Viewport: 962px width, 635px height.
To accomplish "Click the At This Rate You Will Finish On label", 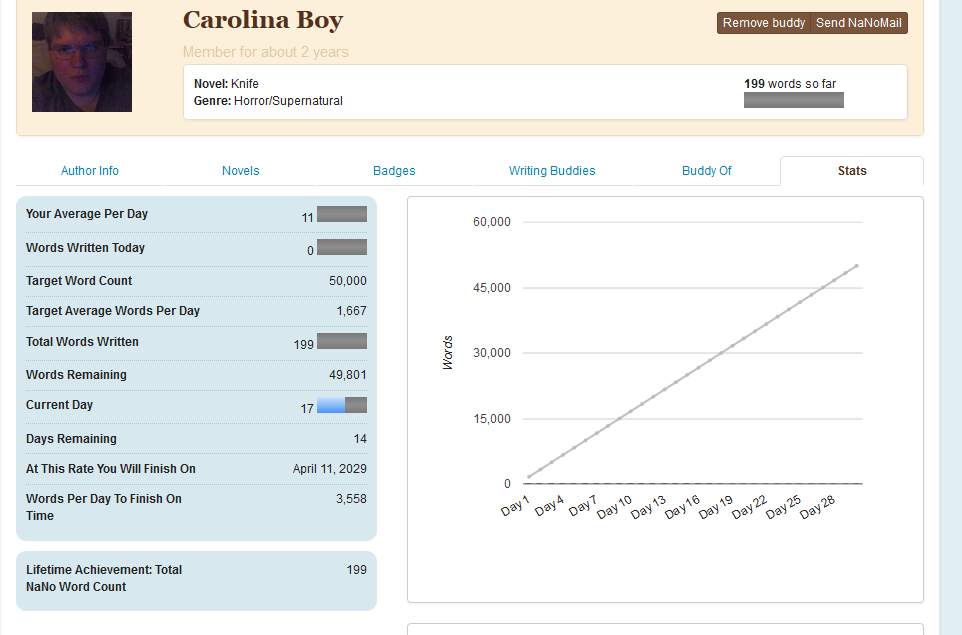I will pos(110,469).
